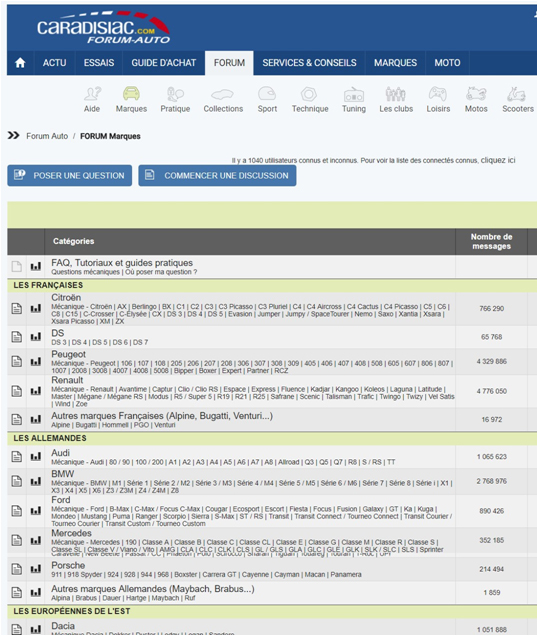
Task: Click the '766 290' message count
Action: tap(492, 309)
